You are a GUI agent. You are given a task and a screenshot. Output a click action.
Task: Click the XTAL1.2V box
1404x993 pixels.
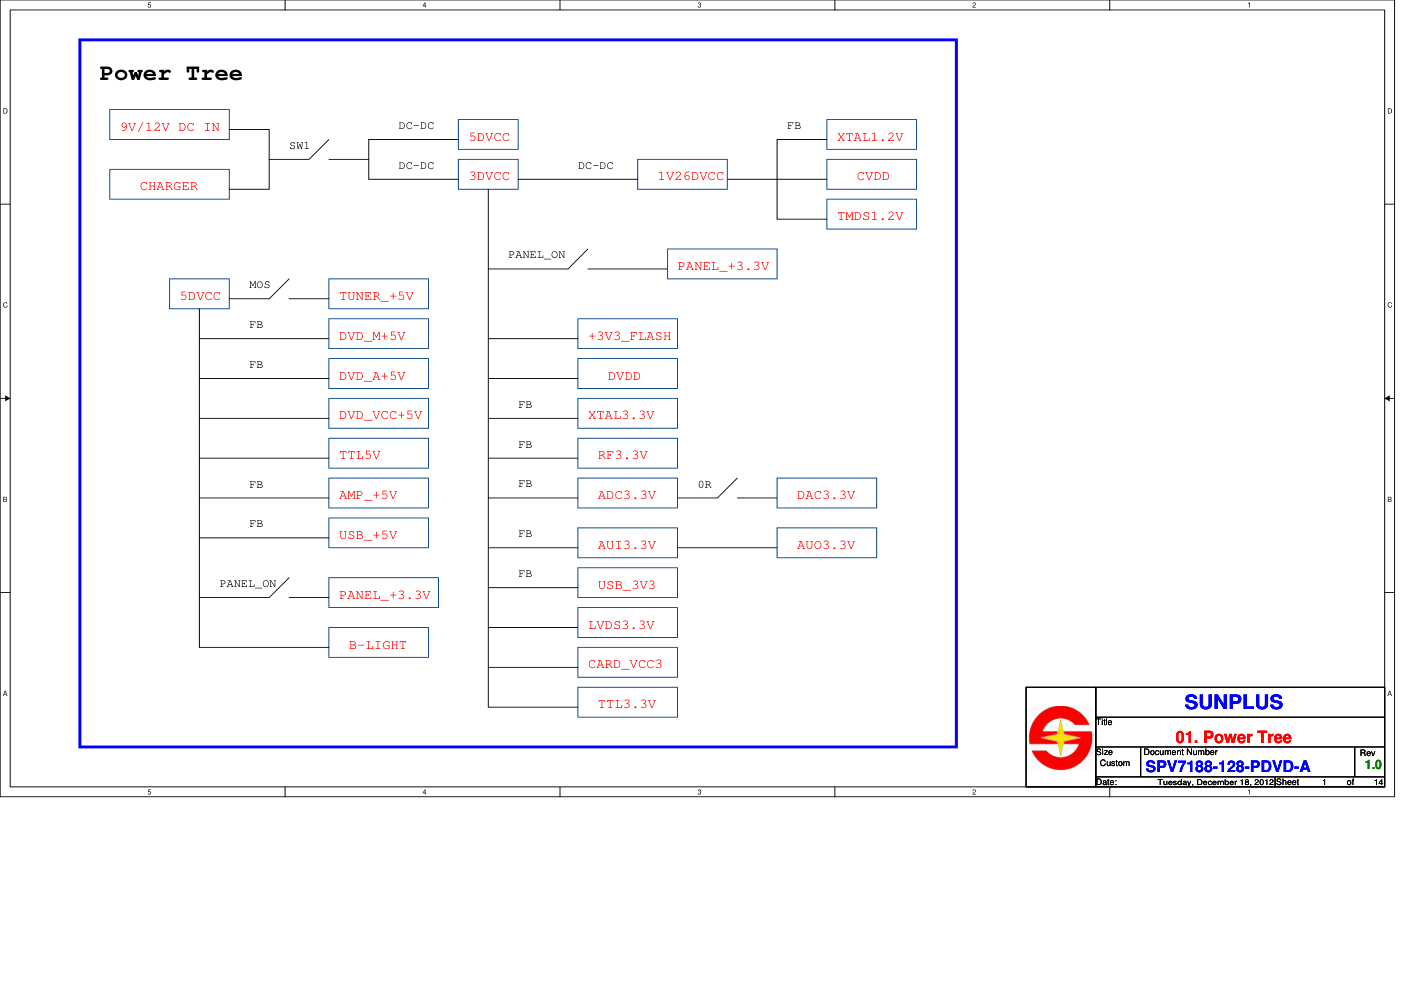click(x=871, y=136)
